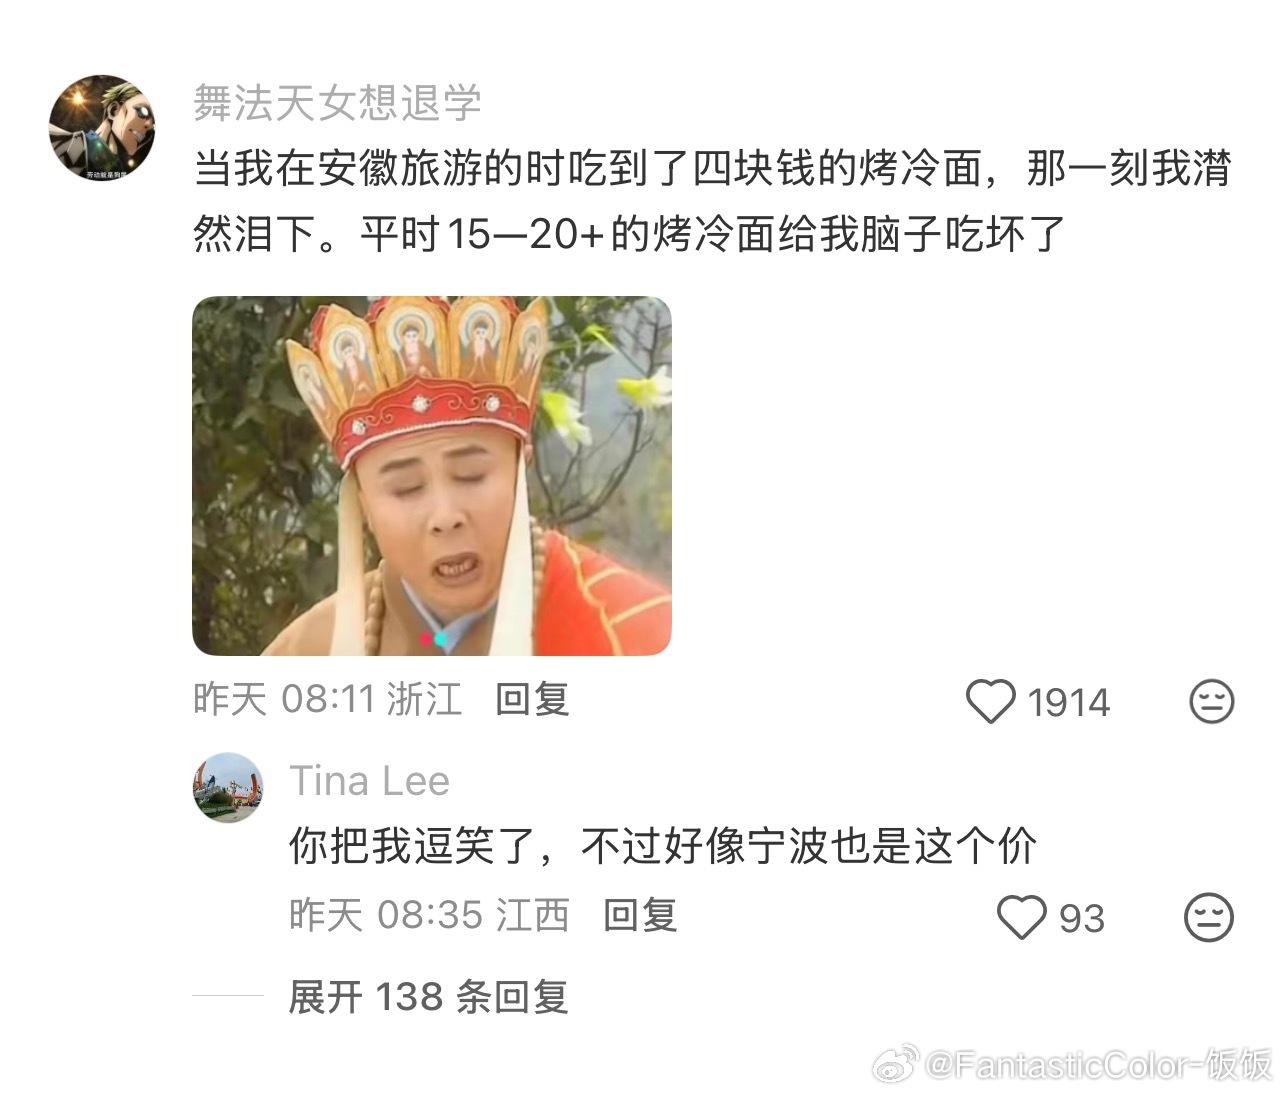Select Tina Lee's reply text about 宁波
The image size is (1284, 1096).
pyautogui.click(x=663, y=847)
